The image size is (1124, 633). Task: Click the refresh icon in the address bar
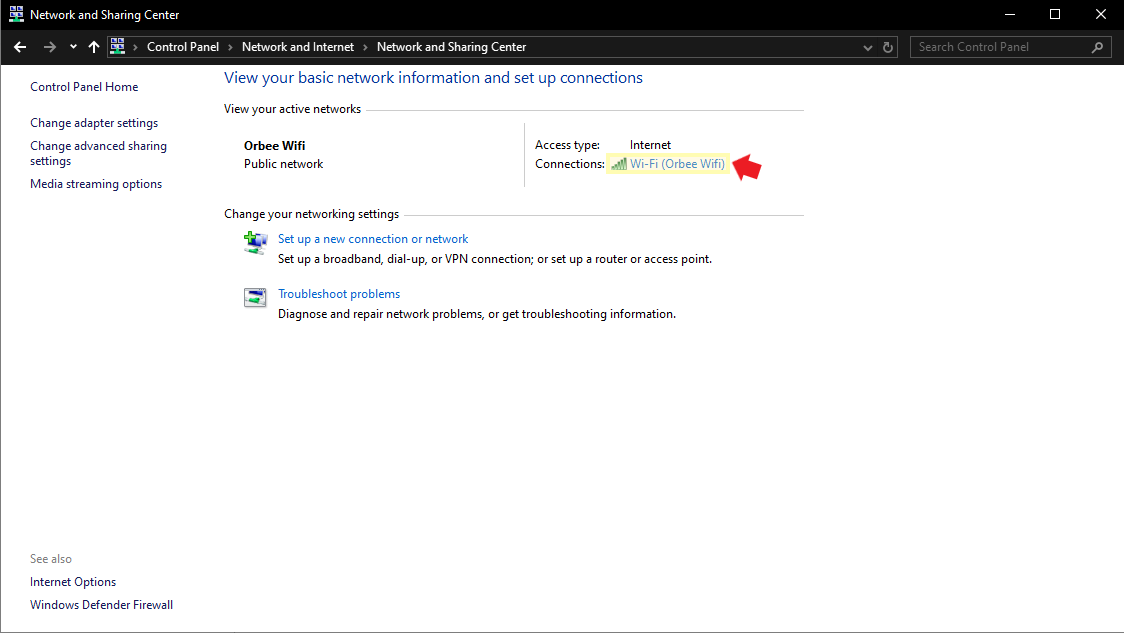pos(887,46)
